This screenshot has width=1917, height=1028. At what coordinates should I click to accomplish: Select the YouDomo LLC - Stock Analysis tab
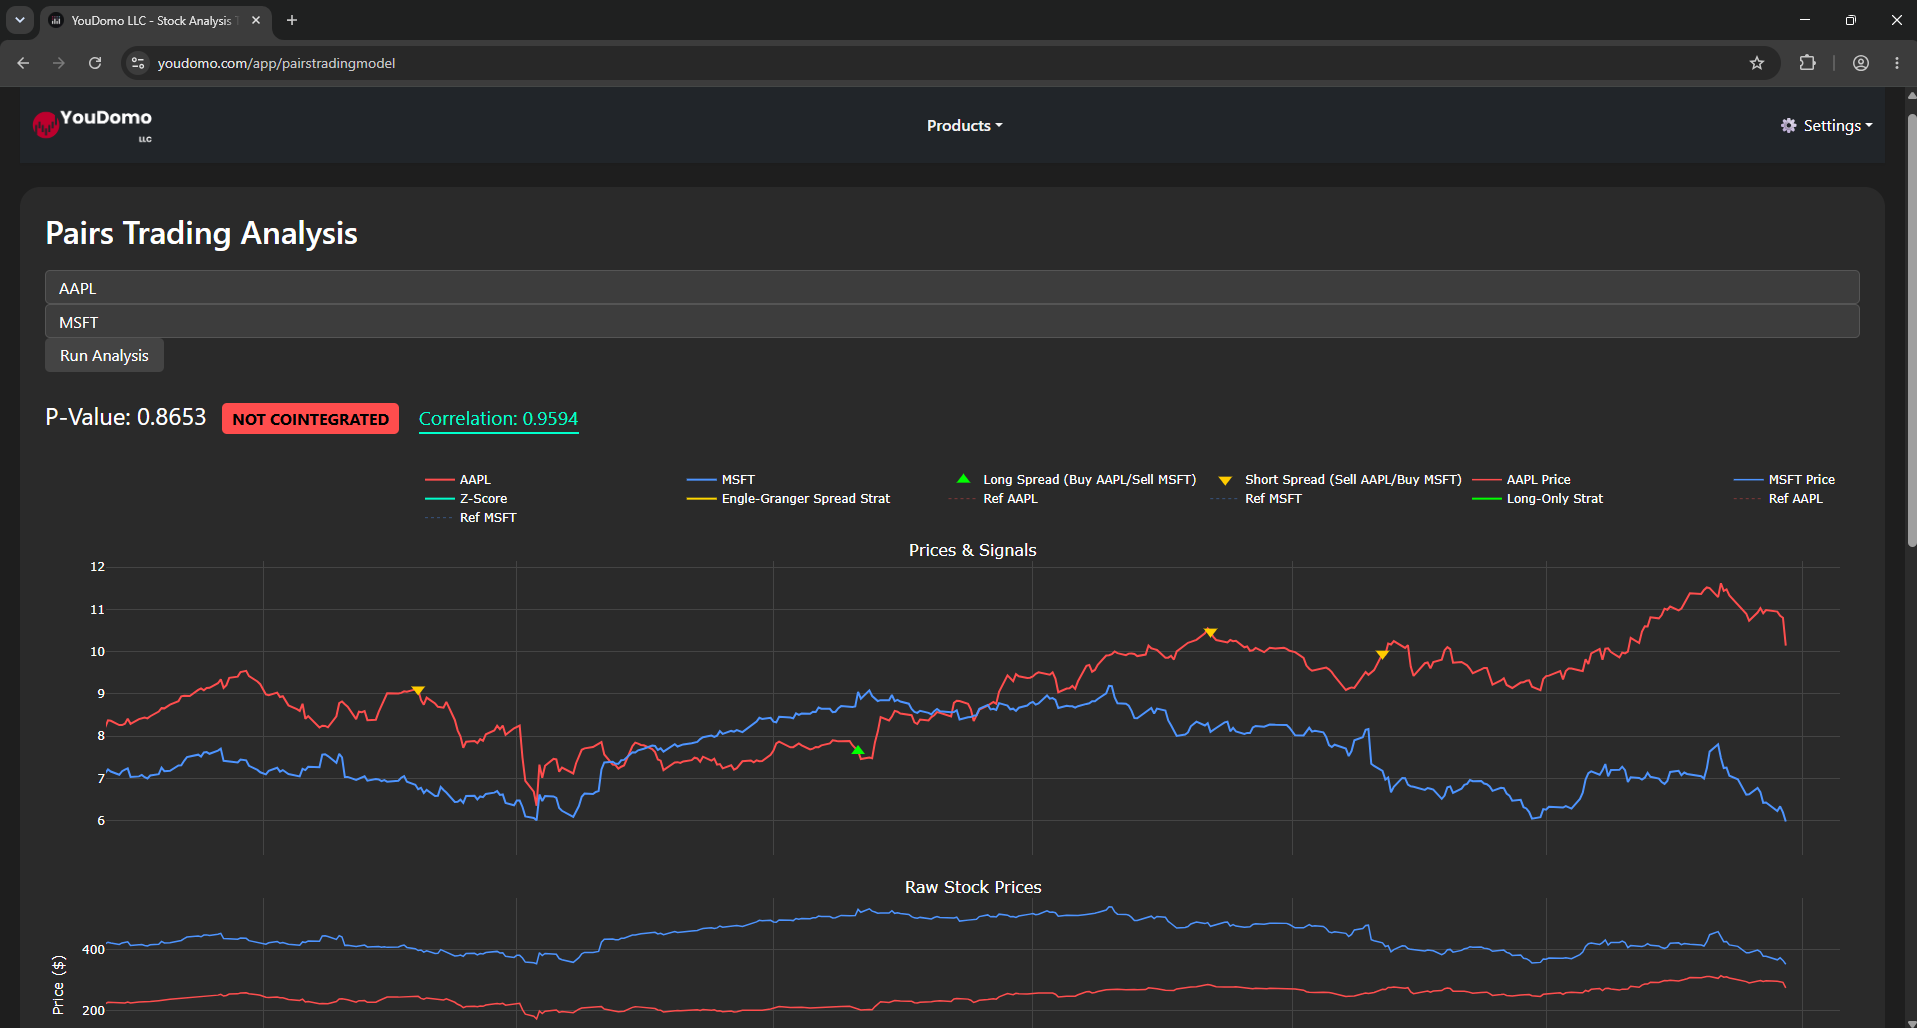(x=155, y=20)
